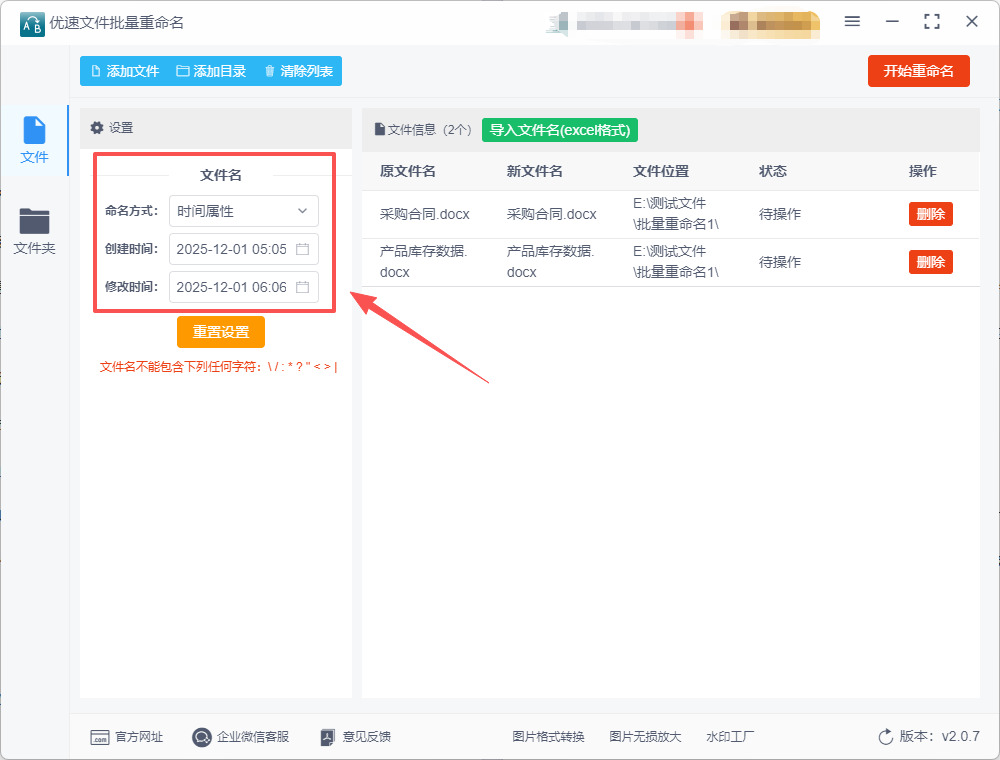
Task: Select original name 产品库存数据.docx cell
Action: pyautogui.click(x=423, y=261)
